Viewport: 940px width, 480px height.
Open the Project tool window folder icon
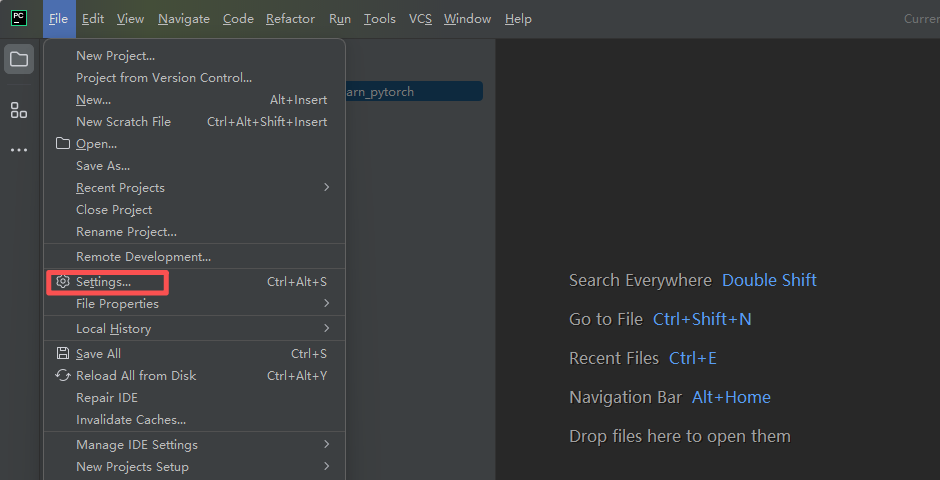pyautogui.click(x=19, y=59)
